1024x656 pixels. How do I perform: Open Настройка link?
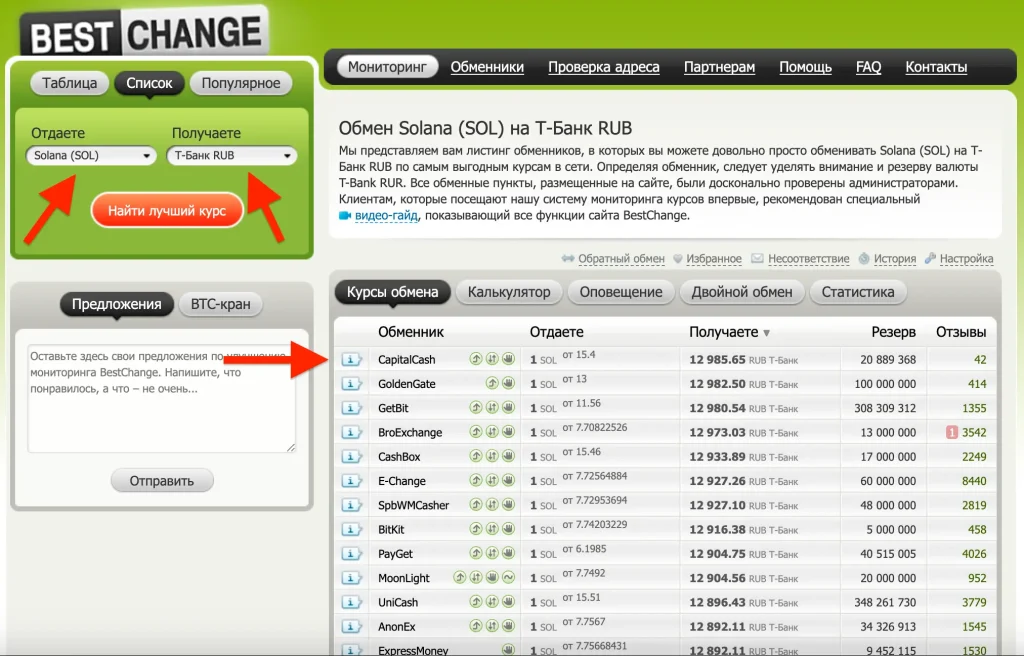[967, 259]
